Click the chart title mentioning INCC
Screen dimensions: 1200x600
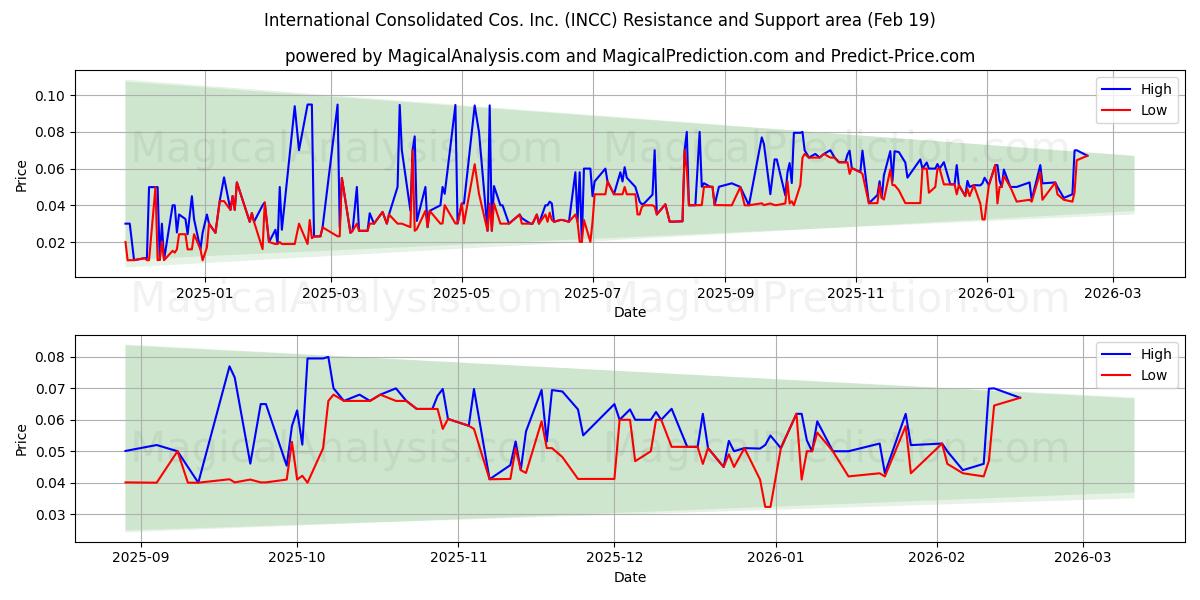(600, 20)
